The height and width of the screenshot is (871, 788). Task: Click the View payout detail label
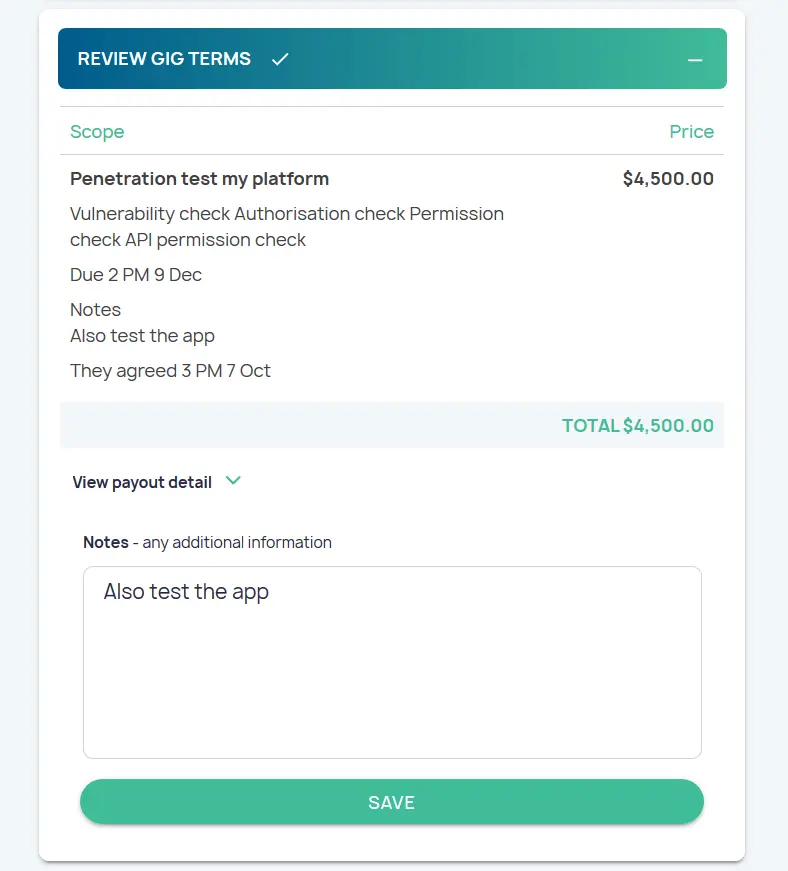(x=142, y=483)
